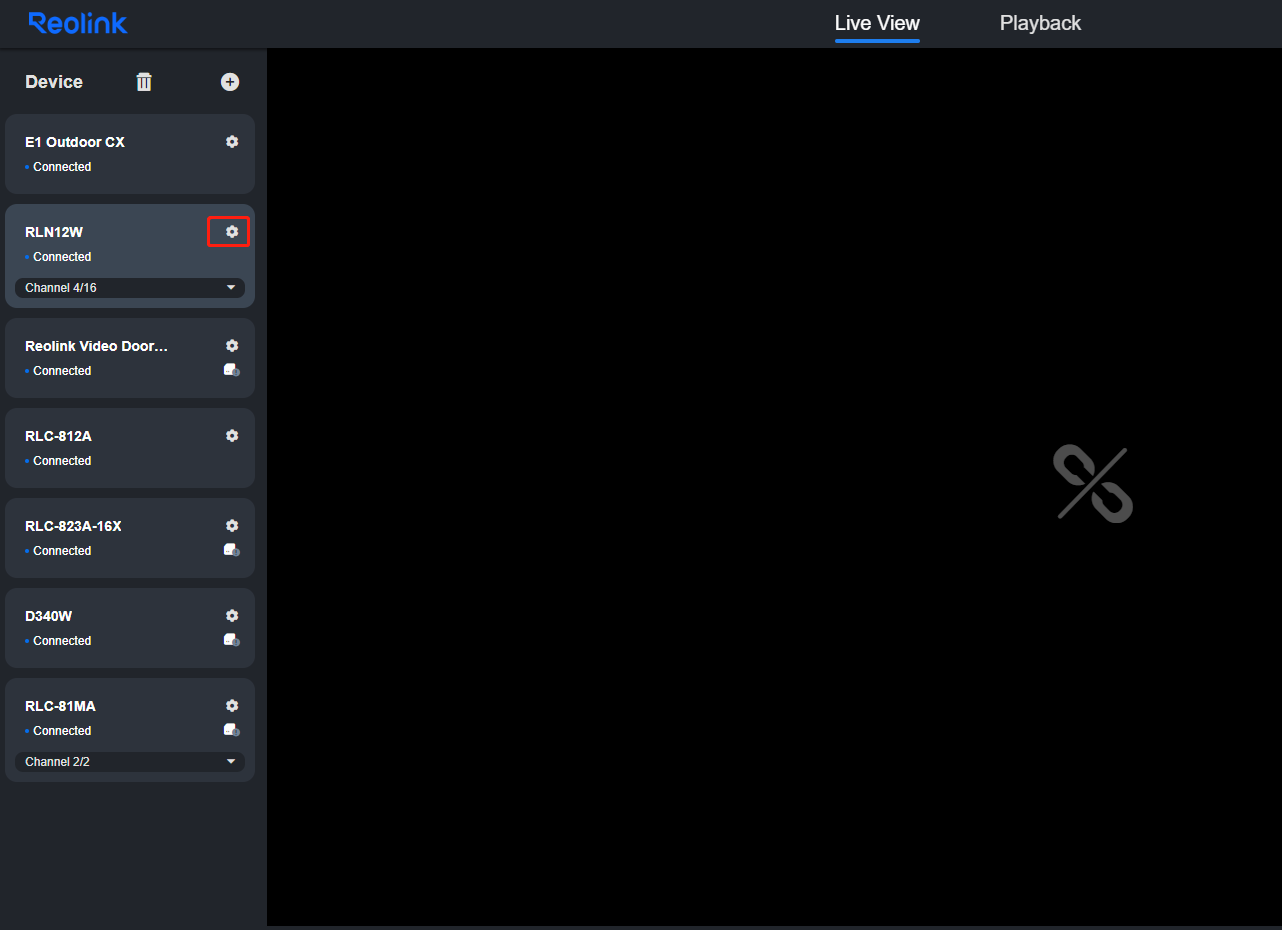Click Connected status under RLN12W
Viewport: 1282px width, 930px height.
tap(62, 257)
